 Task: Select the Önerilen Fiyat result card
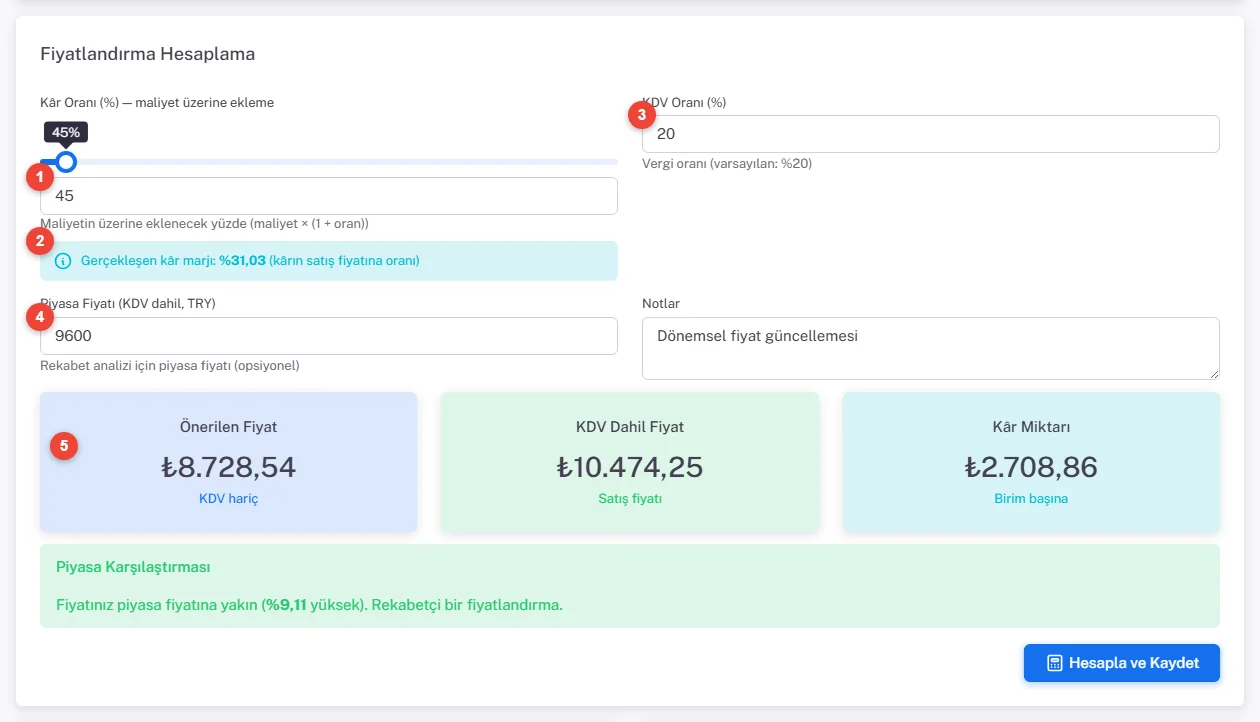click(229, 462)
